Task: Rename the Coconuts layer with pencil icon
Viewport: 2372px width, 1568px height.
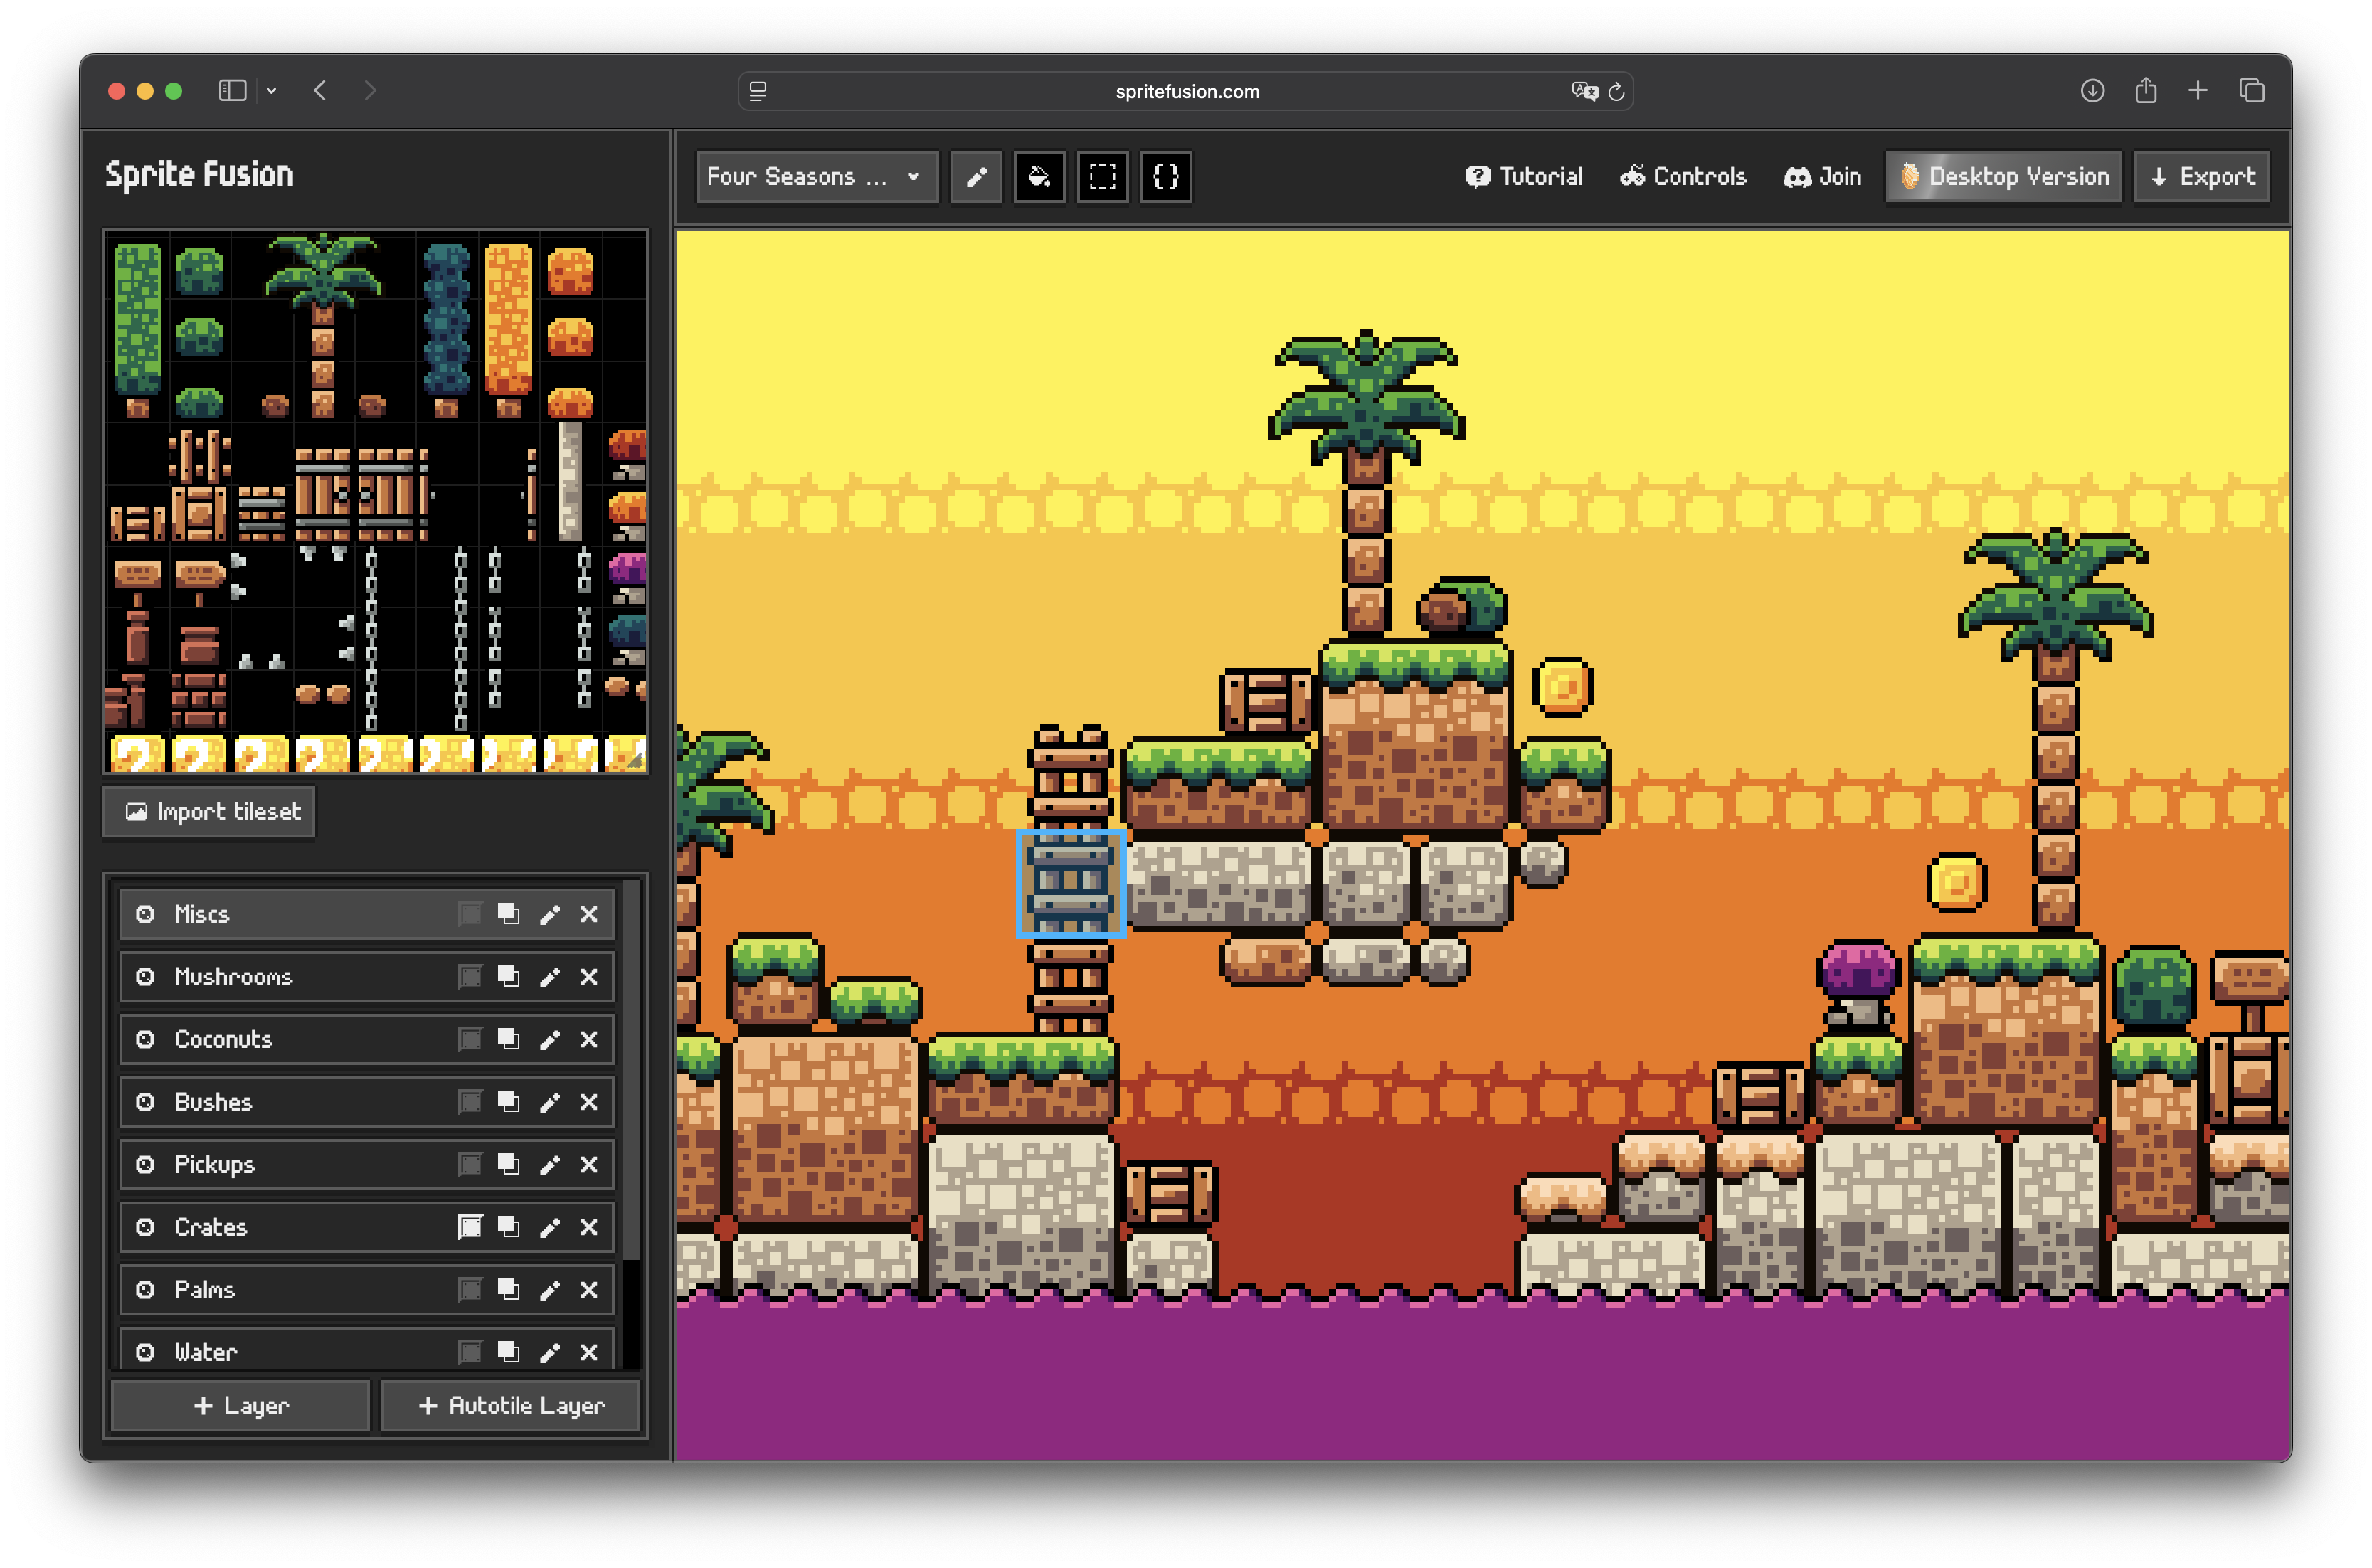Action: pos(549,1039)
